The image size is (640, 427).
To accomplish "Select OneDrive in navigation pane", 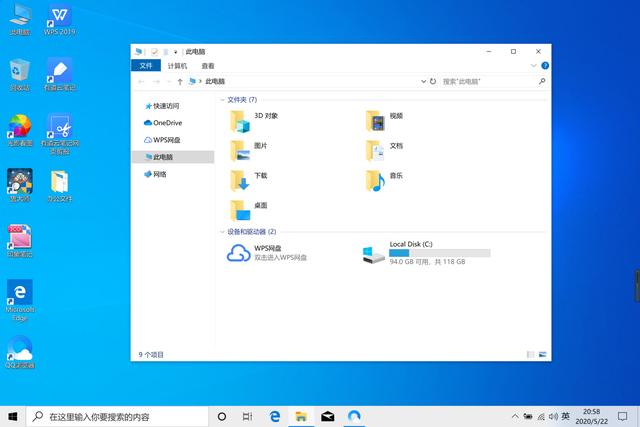I will point(173,123).
